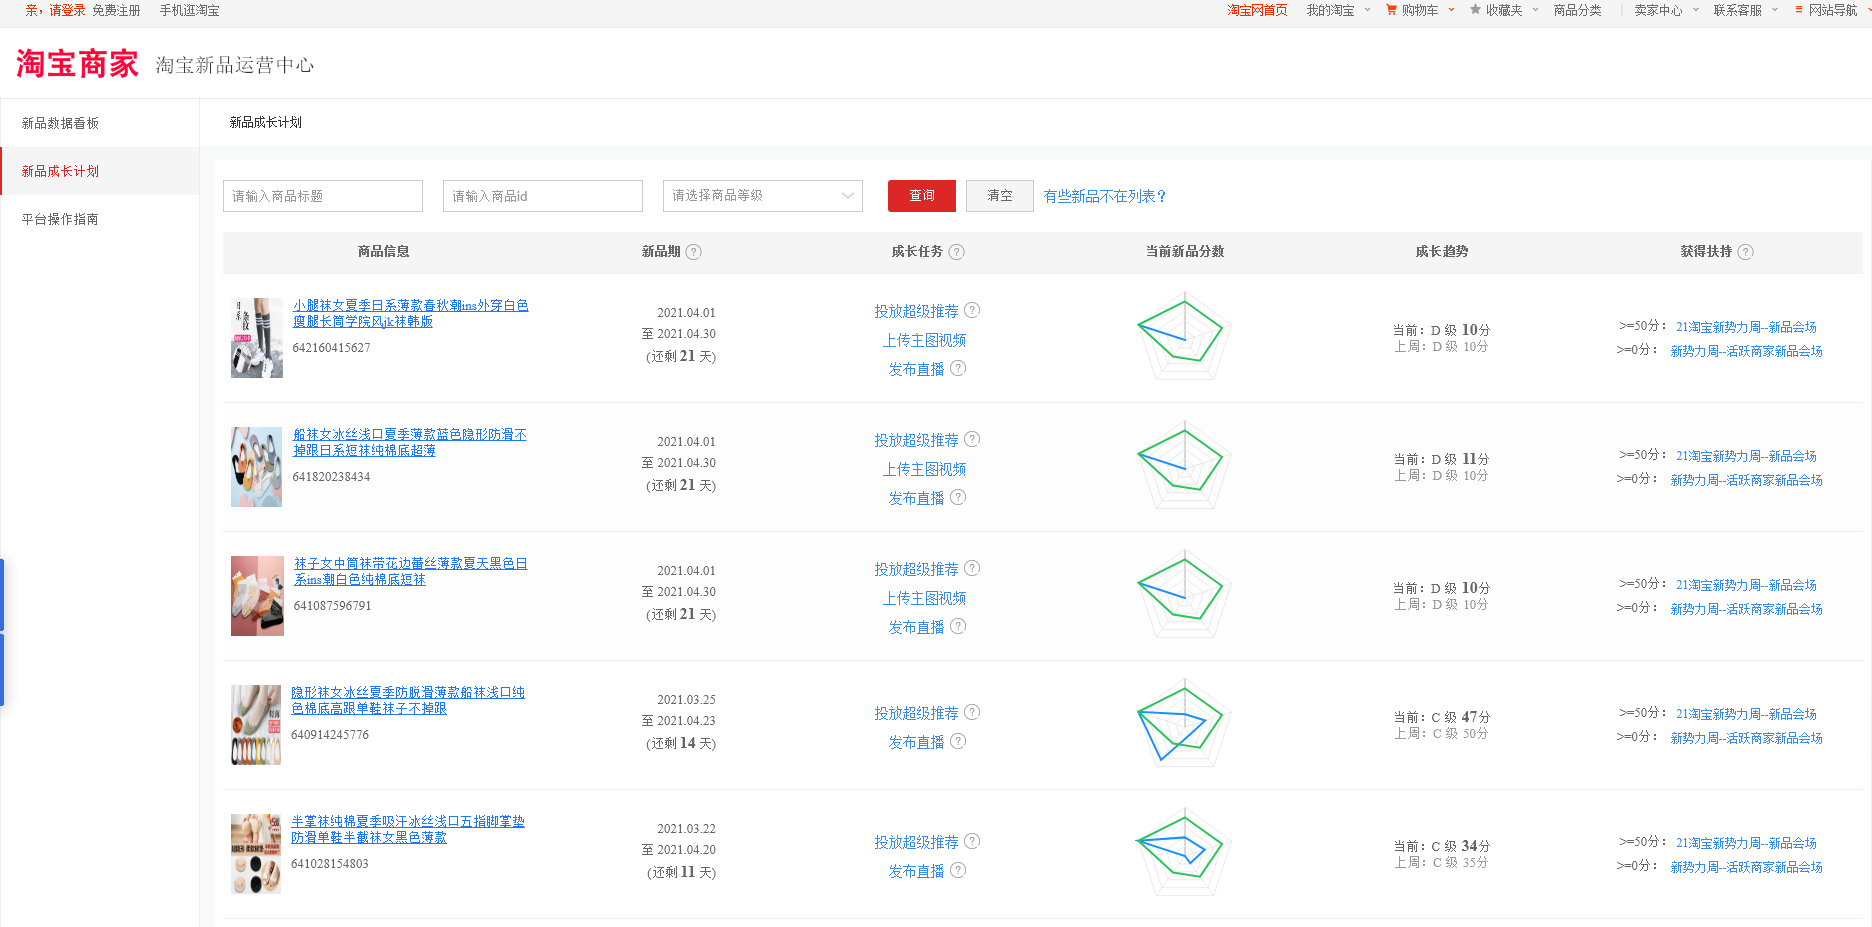Open the 请选择商品等级 dropdown
This screenshot has width=1872, height=927.
coord(763,196)
